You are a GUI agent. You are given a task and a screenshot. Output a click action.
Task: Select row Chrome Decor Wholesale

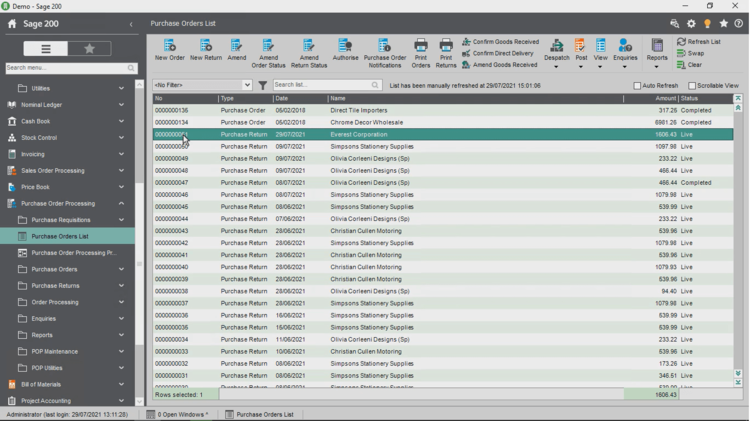tap(443, 122)
